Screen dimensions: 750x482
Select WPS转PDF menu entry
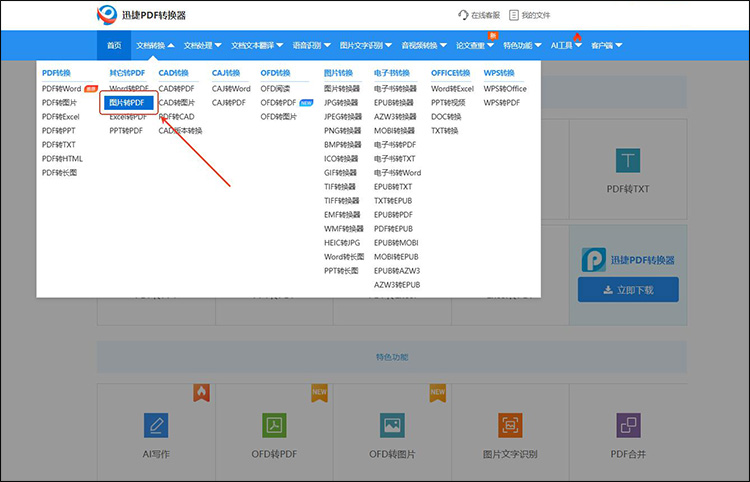502,103
